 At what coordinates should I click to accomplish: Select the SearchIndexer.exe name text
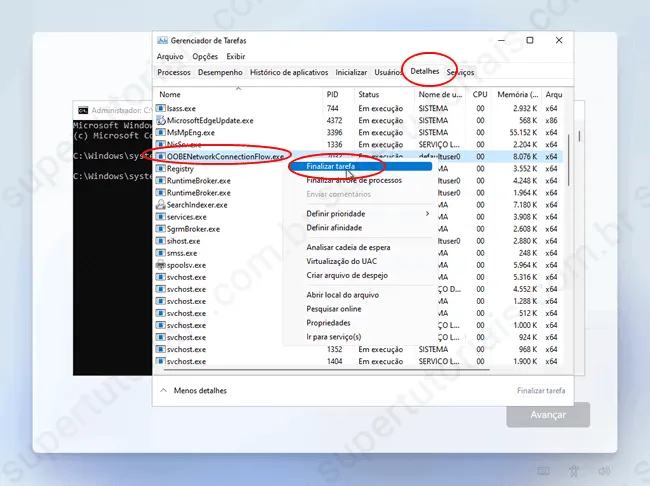[x=197, y=204]
